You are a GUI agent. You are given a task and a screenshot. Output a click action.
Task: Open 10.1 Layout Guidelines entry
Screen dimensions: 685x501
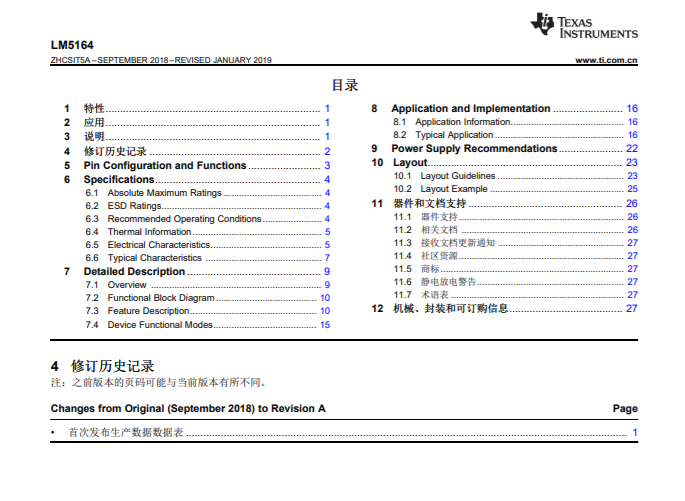tap(515, 176)
